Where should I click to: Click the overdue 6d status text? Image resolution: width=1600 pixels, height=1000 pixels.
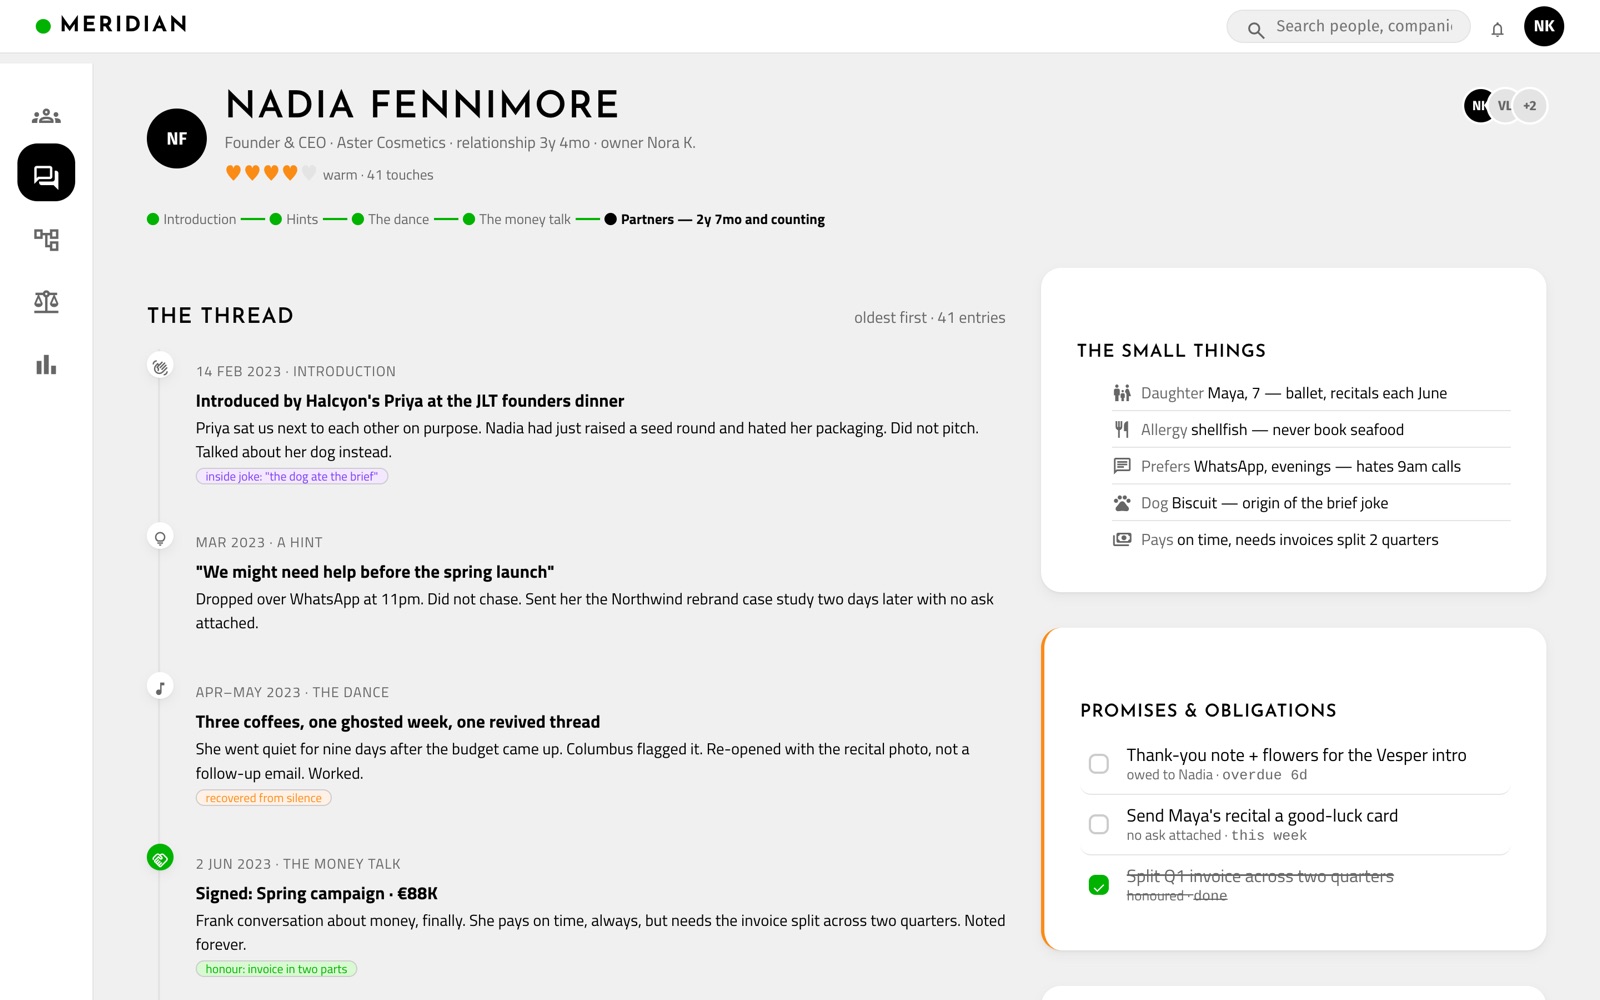(1264, 775)
